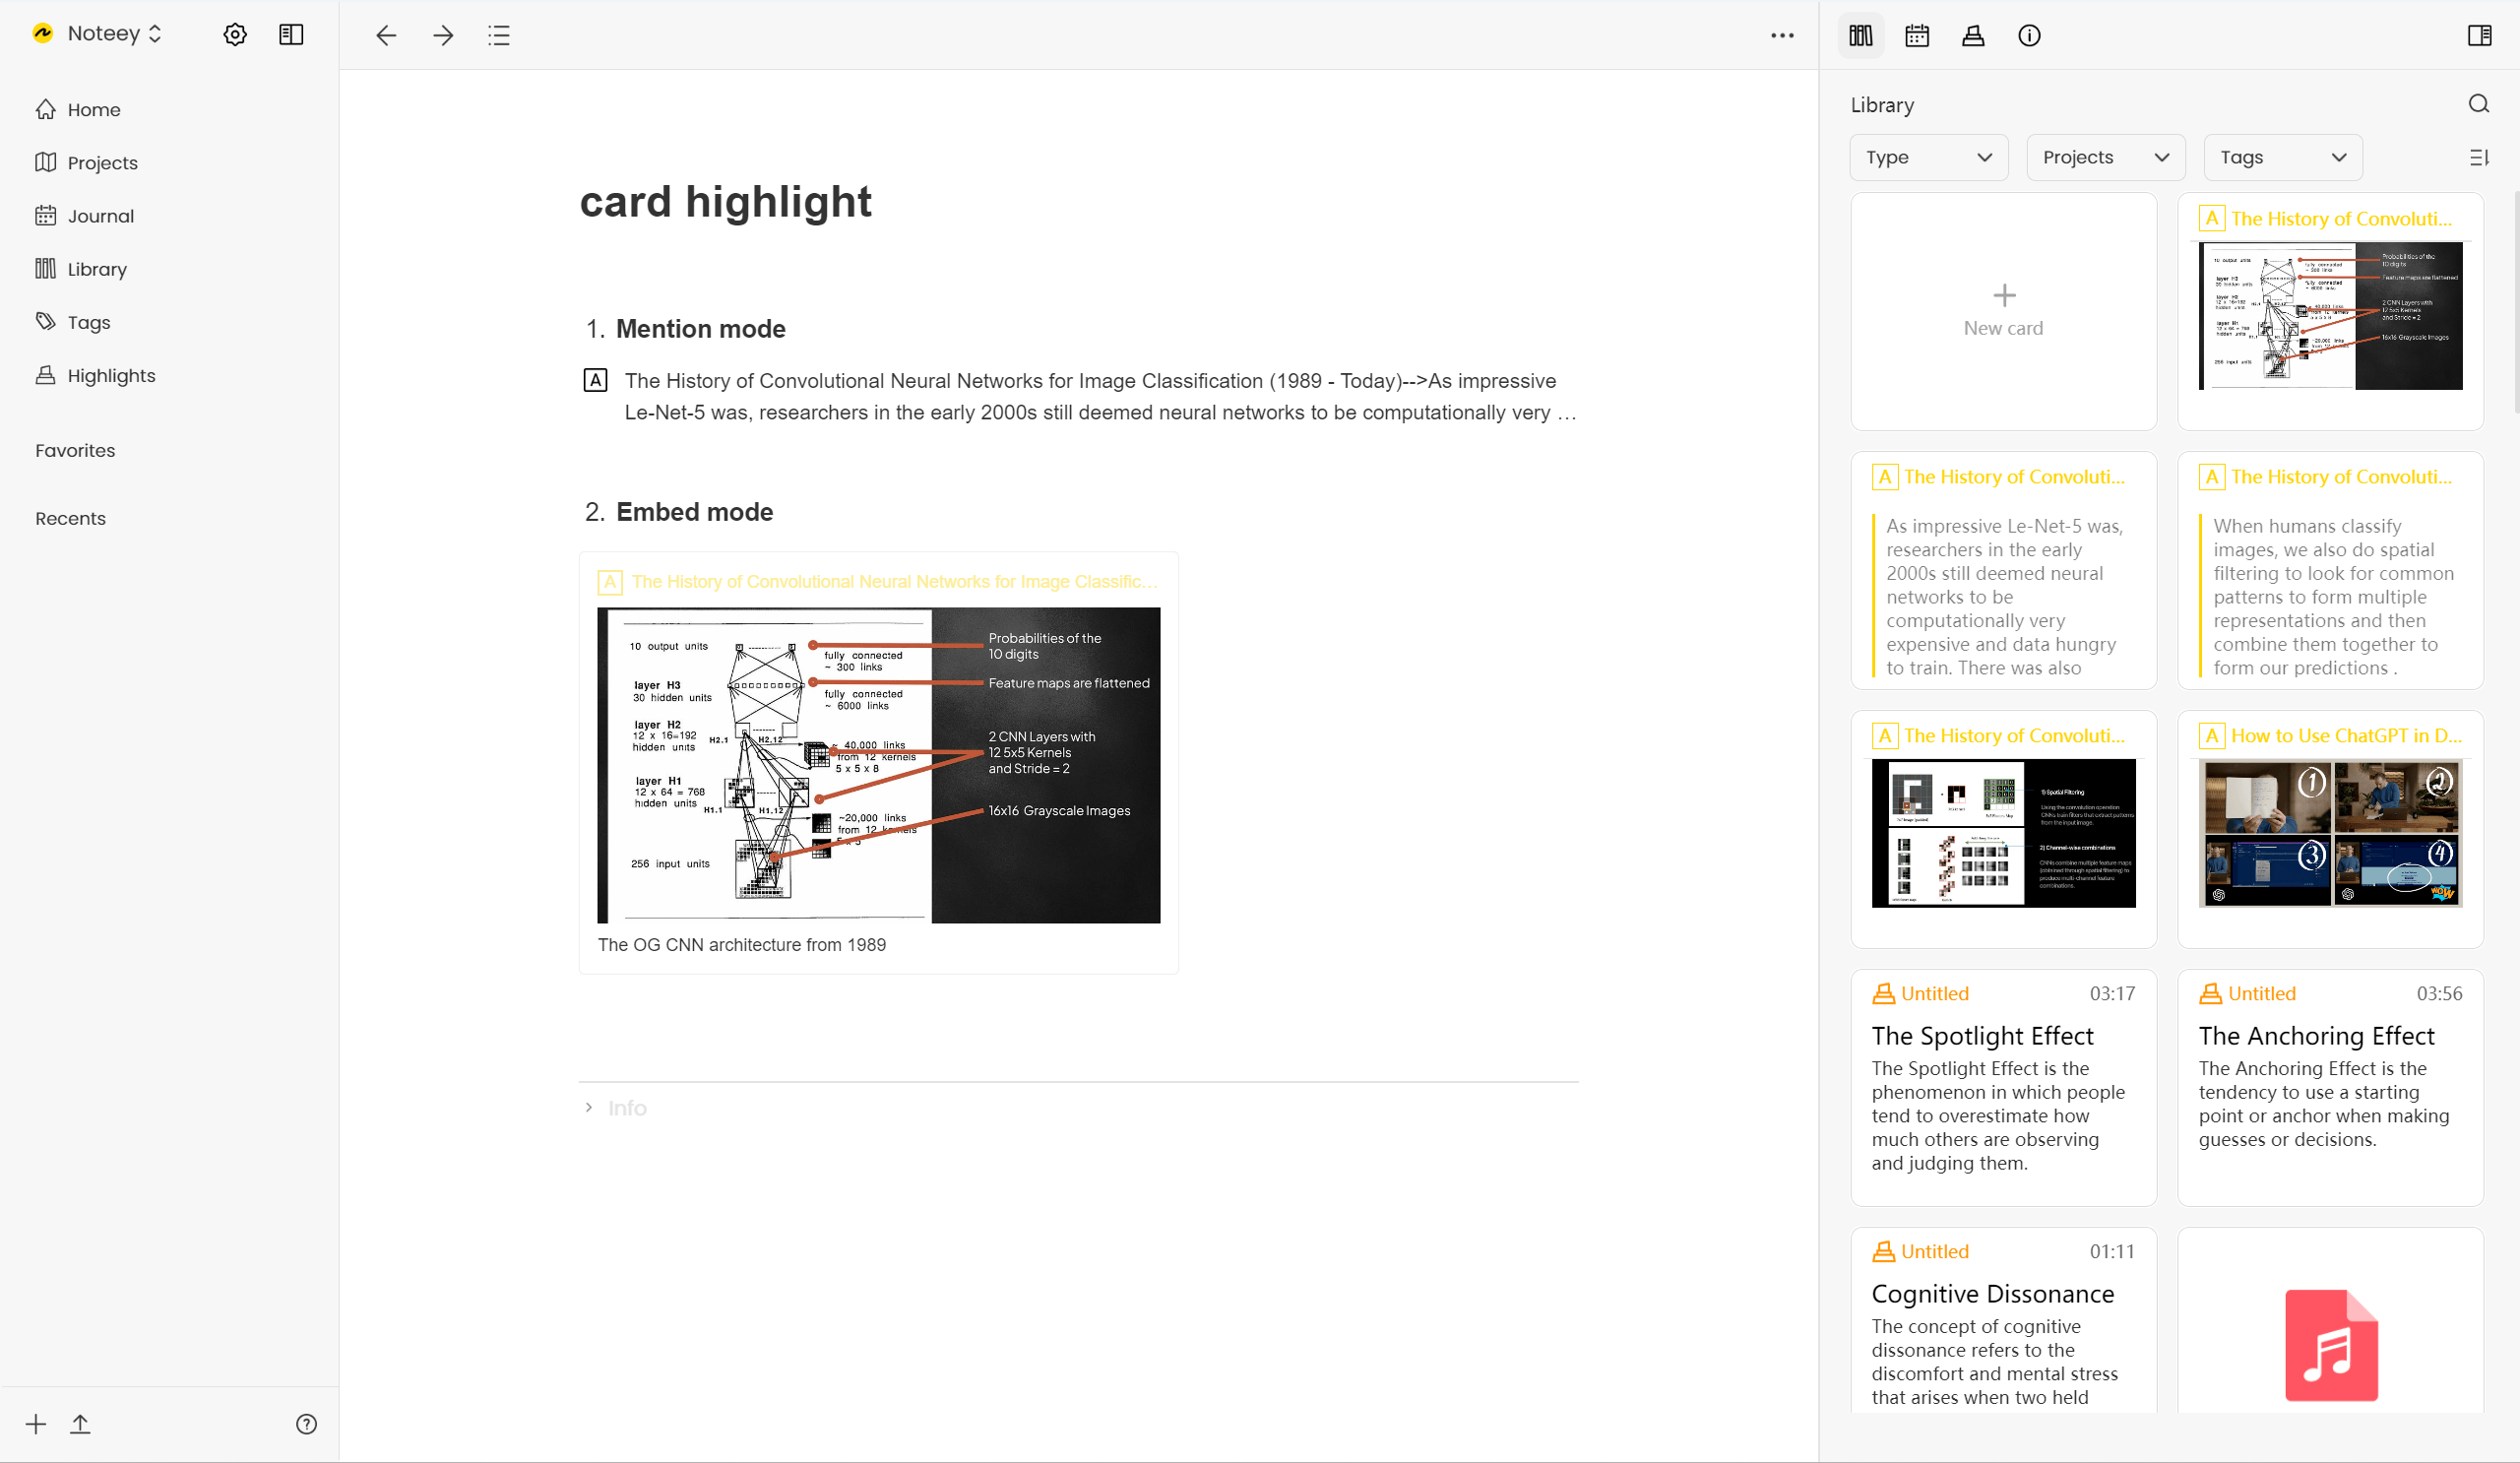Search the Library with magnifier icon
The image size is (2520, 1463).
point(2479,104)
